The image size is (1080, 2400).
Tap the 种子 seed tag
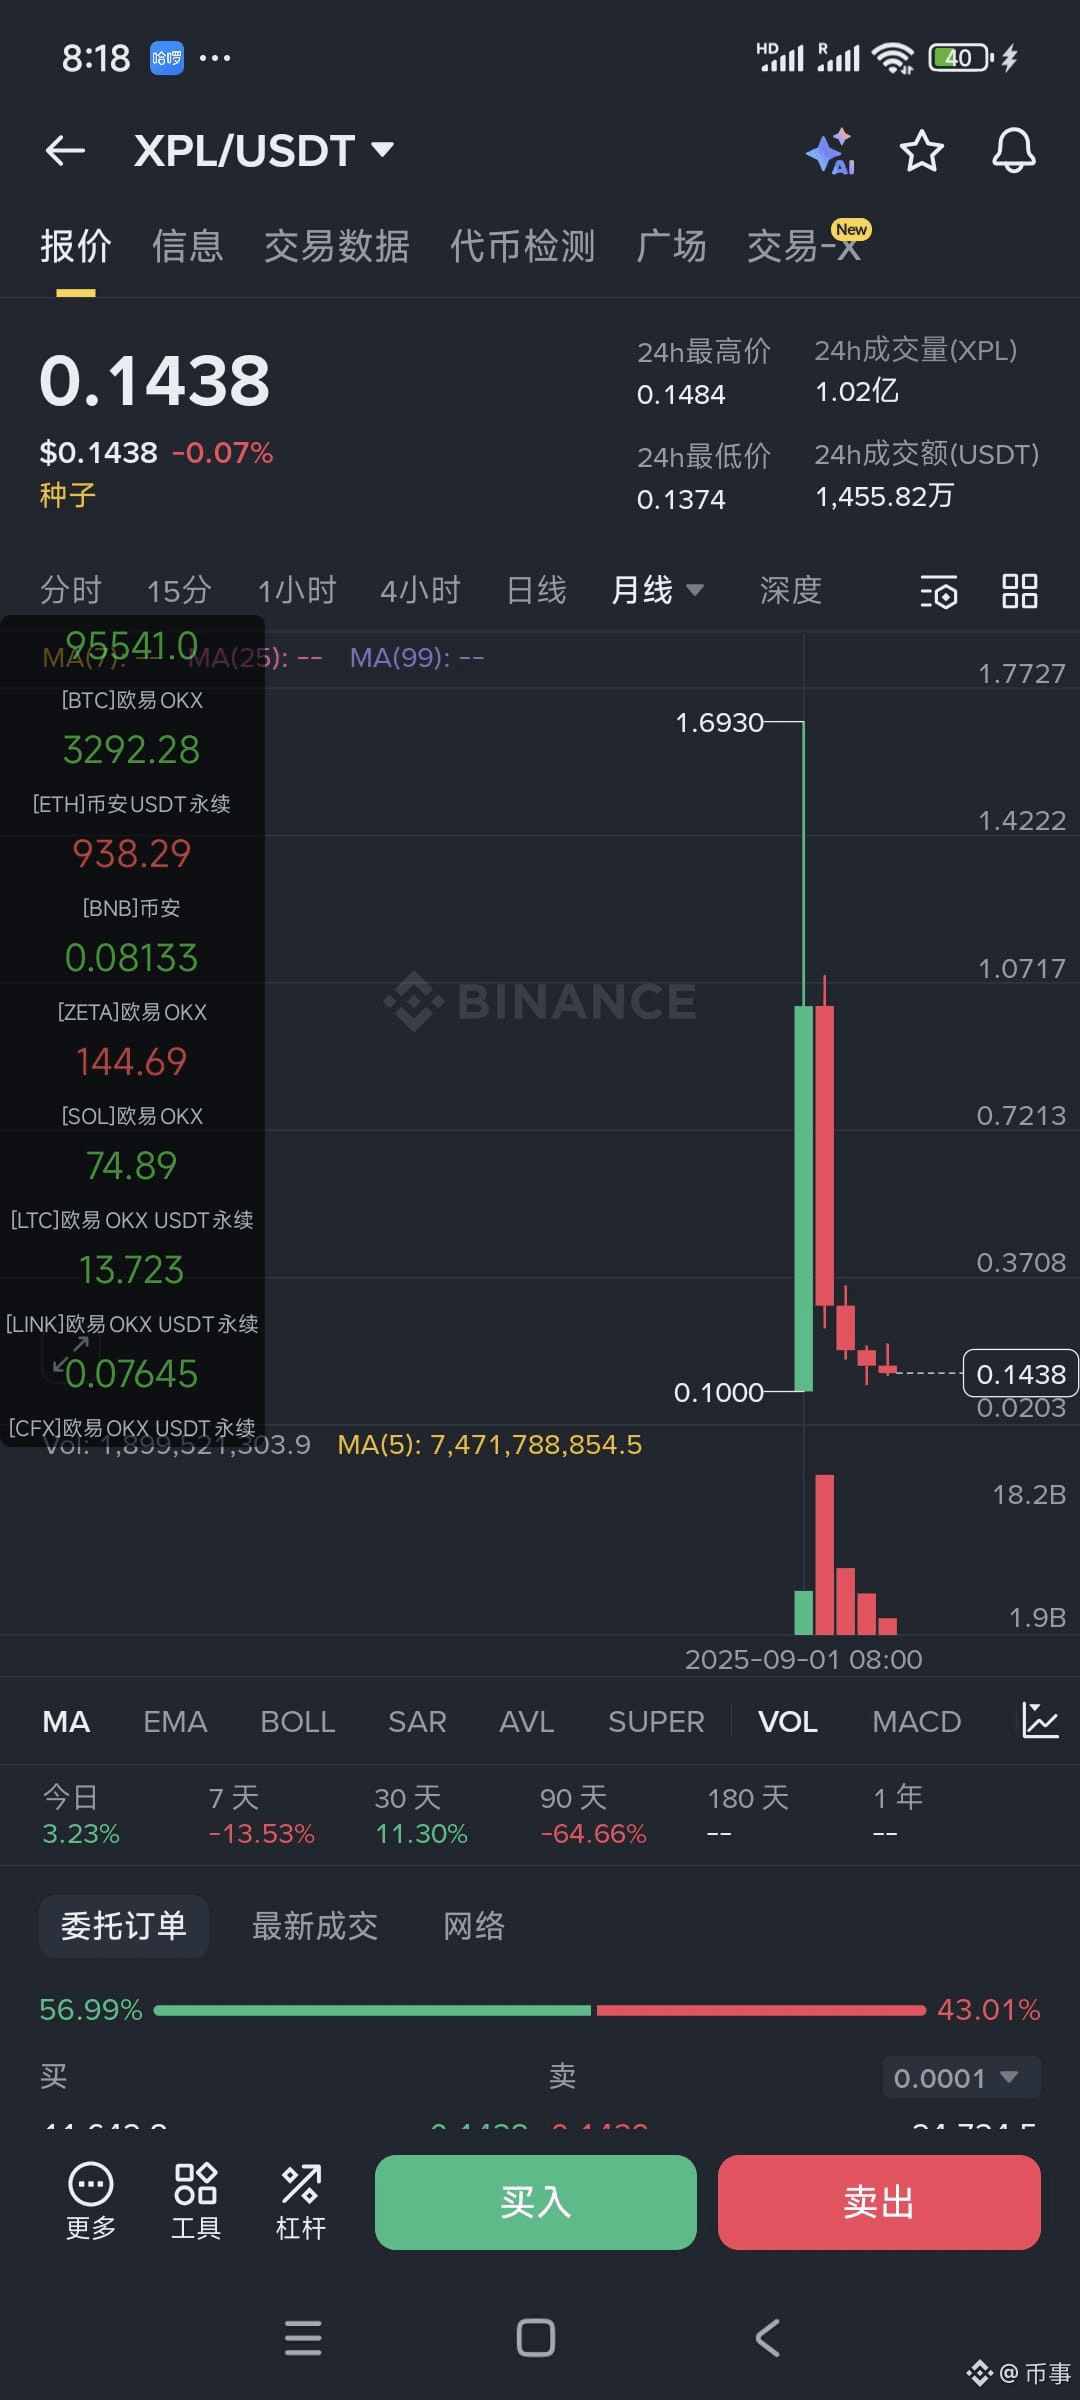[x=68, y=494]
